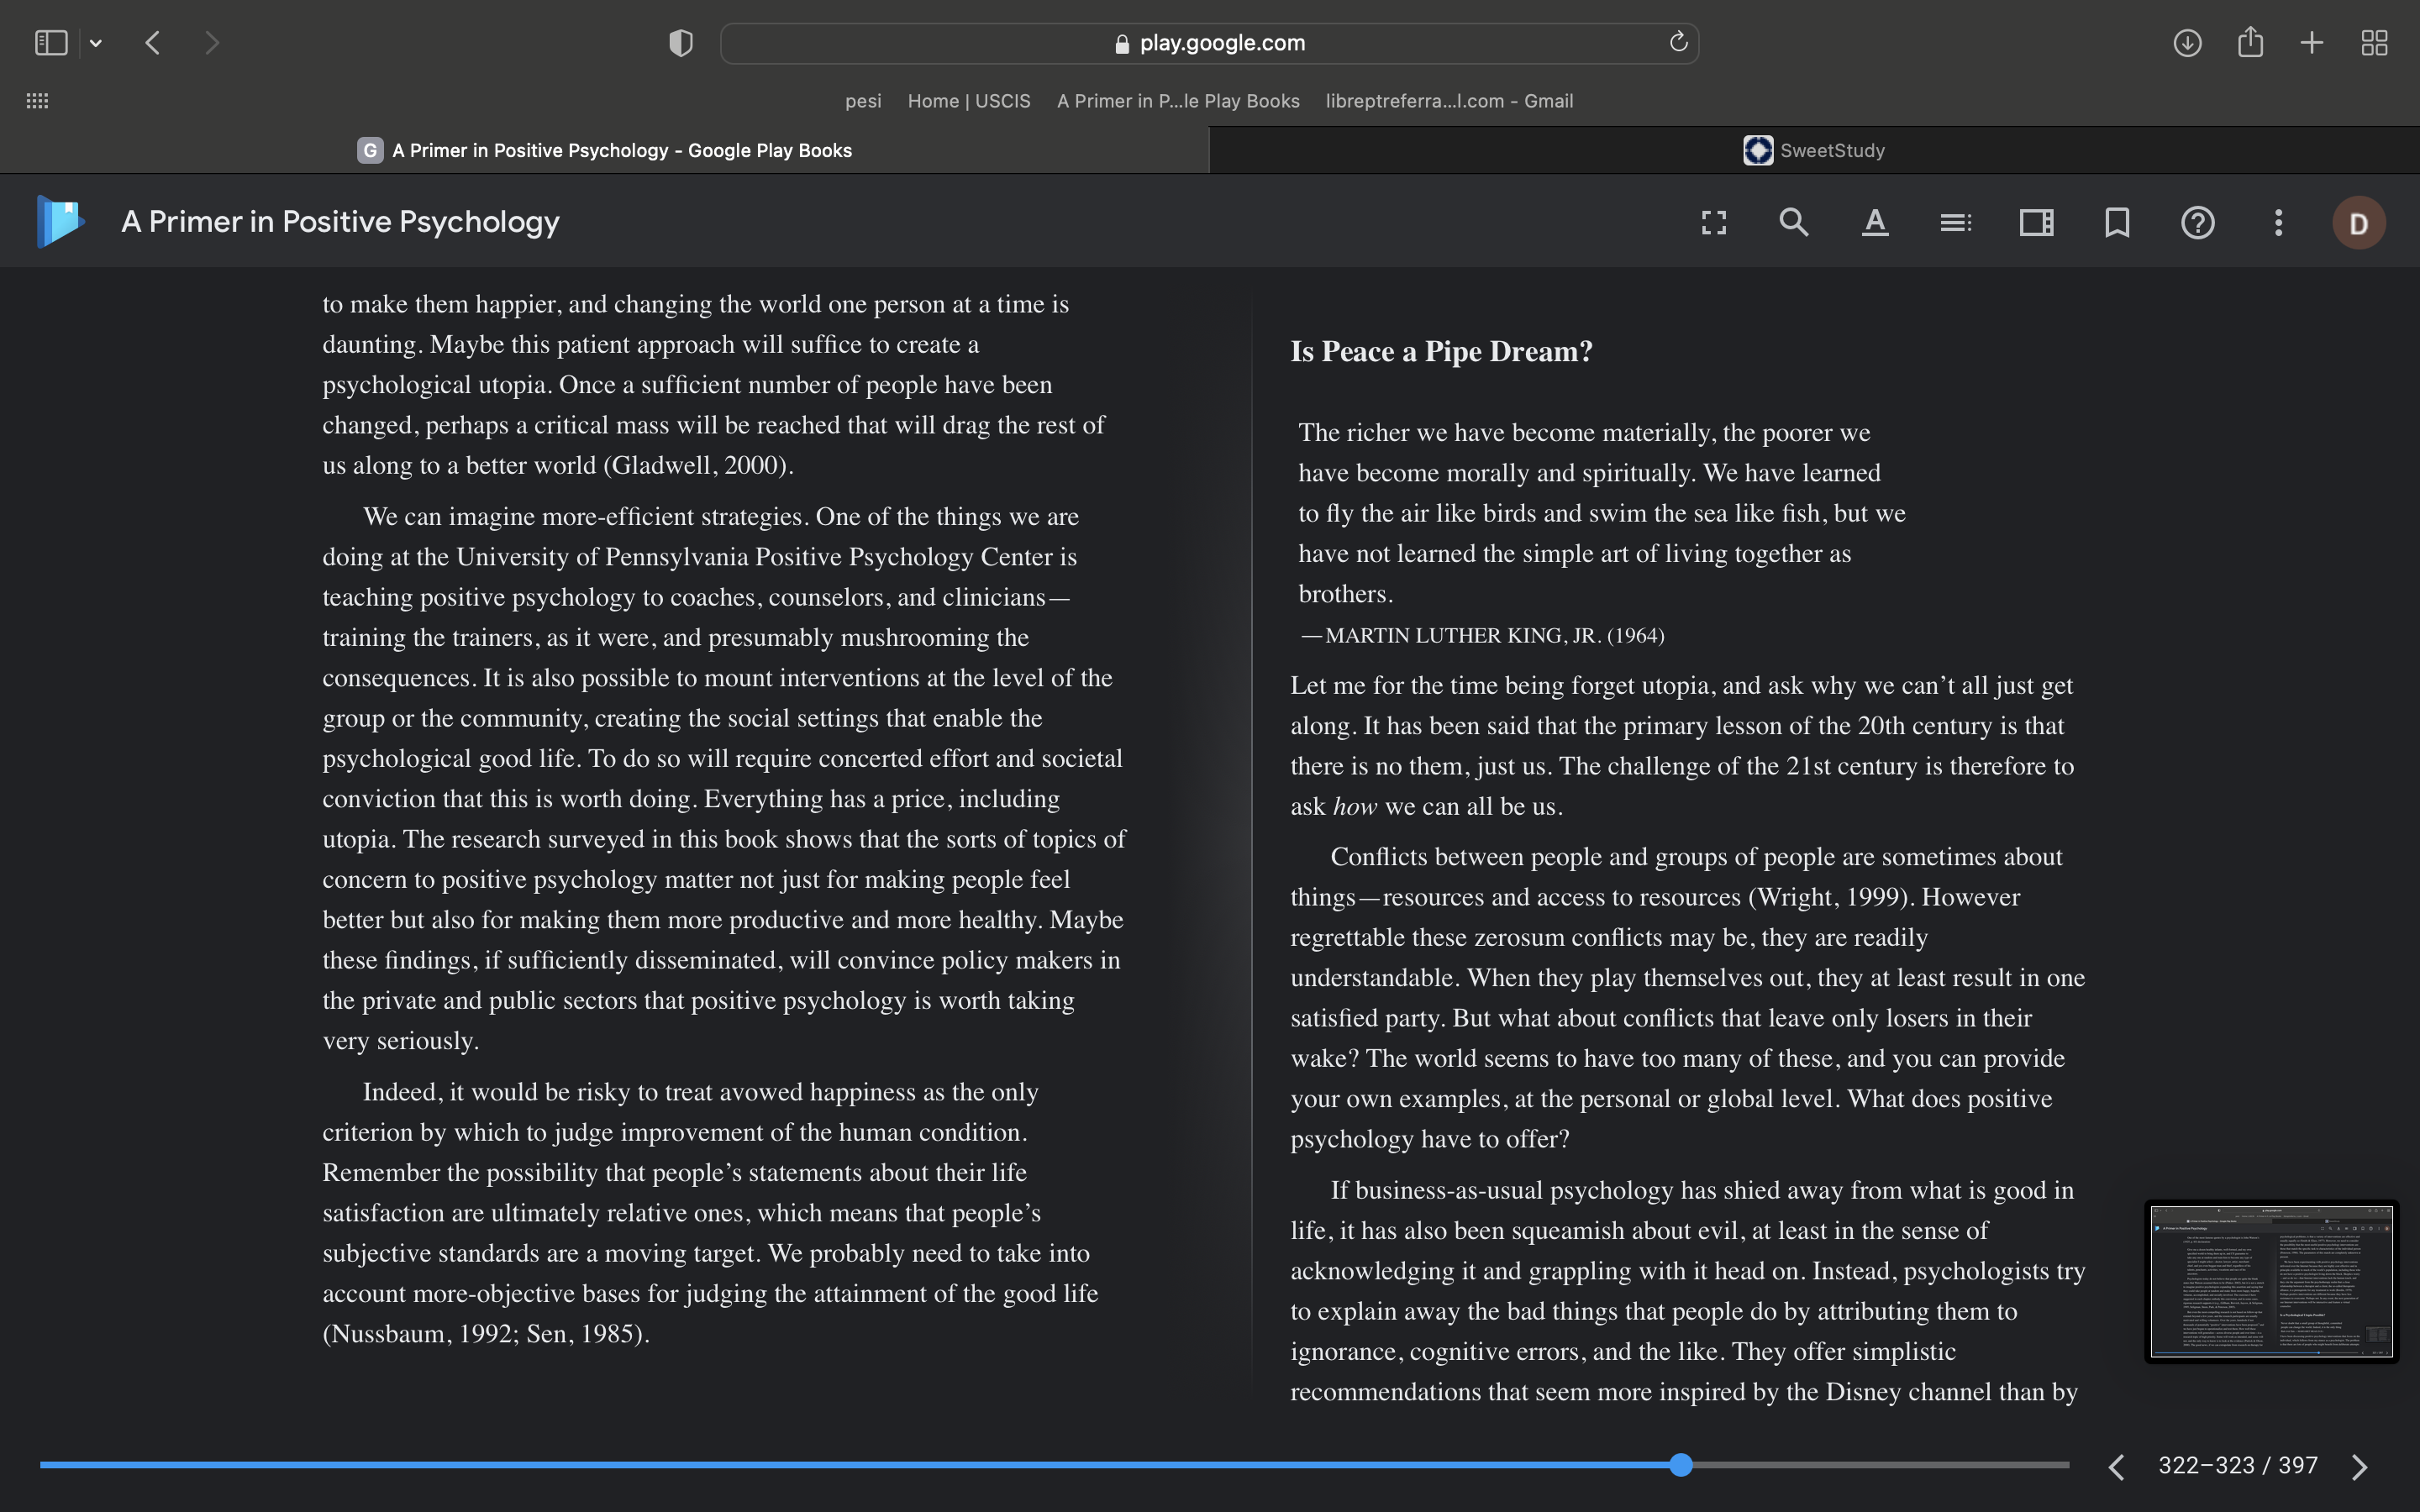Open the help menu

click(2198, 222)
